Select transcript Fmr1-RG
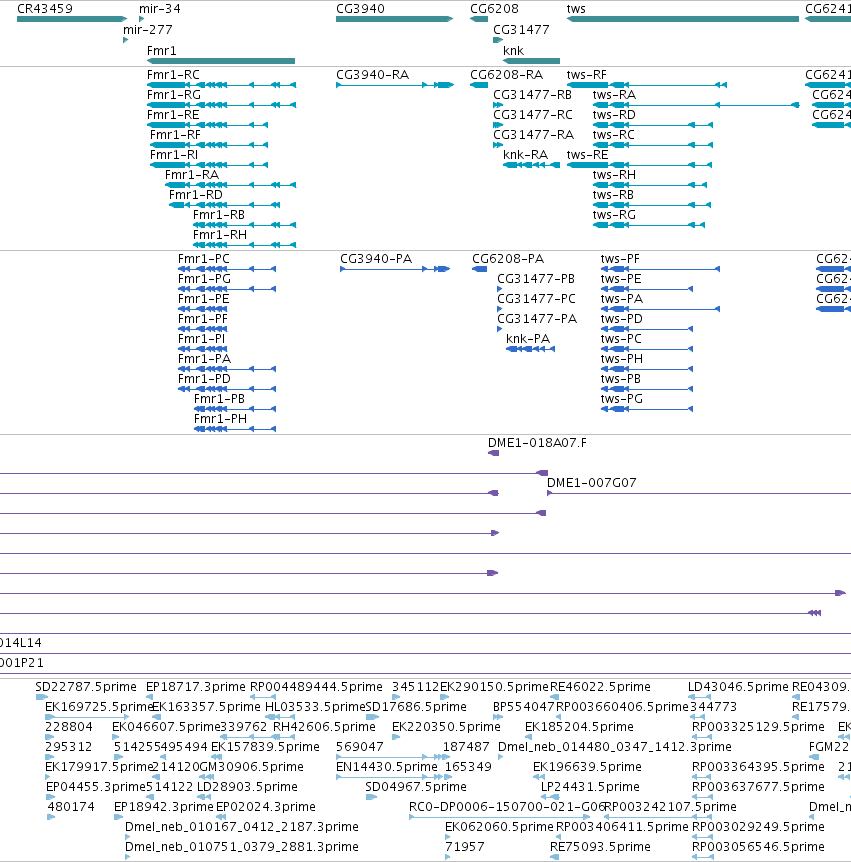The height and width of the screenshot is (862, 851). pyautogui.click(x=222, y=105)
